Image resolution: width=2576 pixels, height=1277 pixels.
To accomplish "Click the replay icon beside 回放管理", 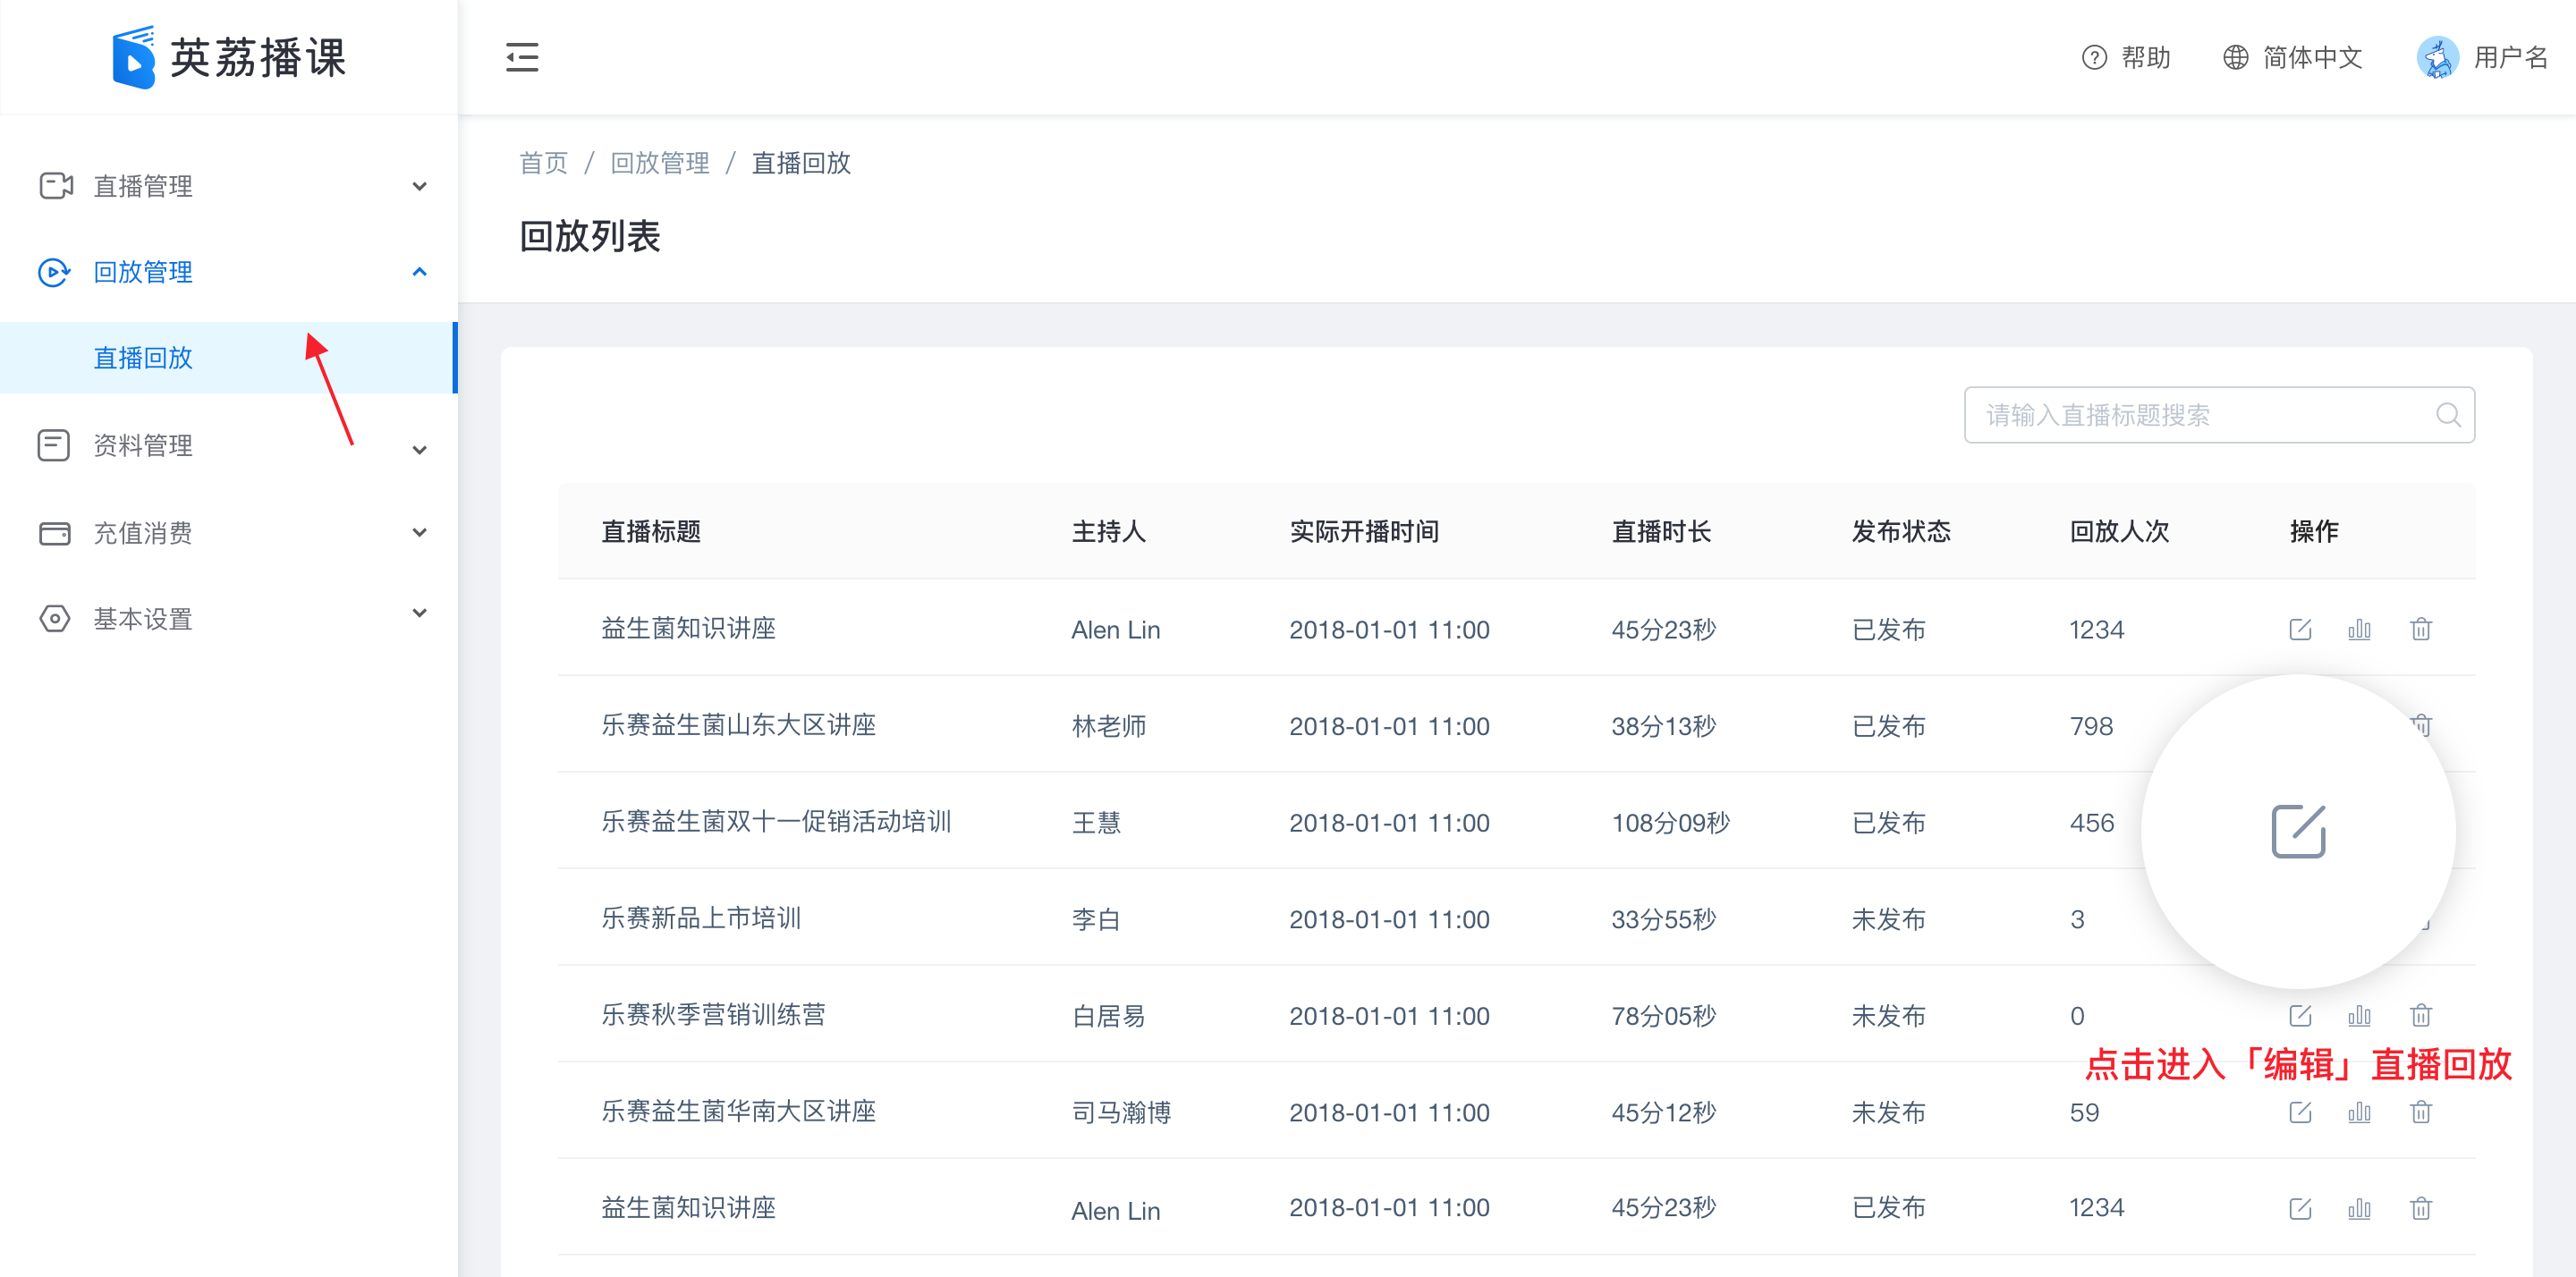I will [54, 272].
